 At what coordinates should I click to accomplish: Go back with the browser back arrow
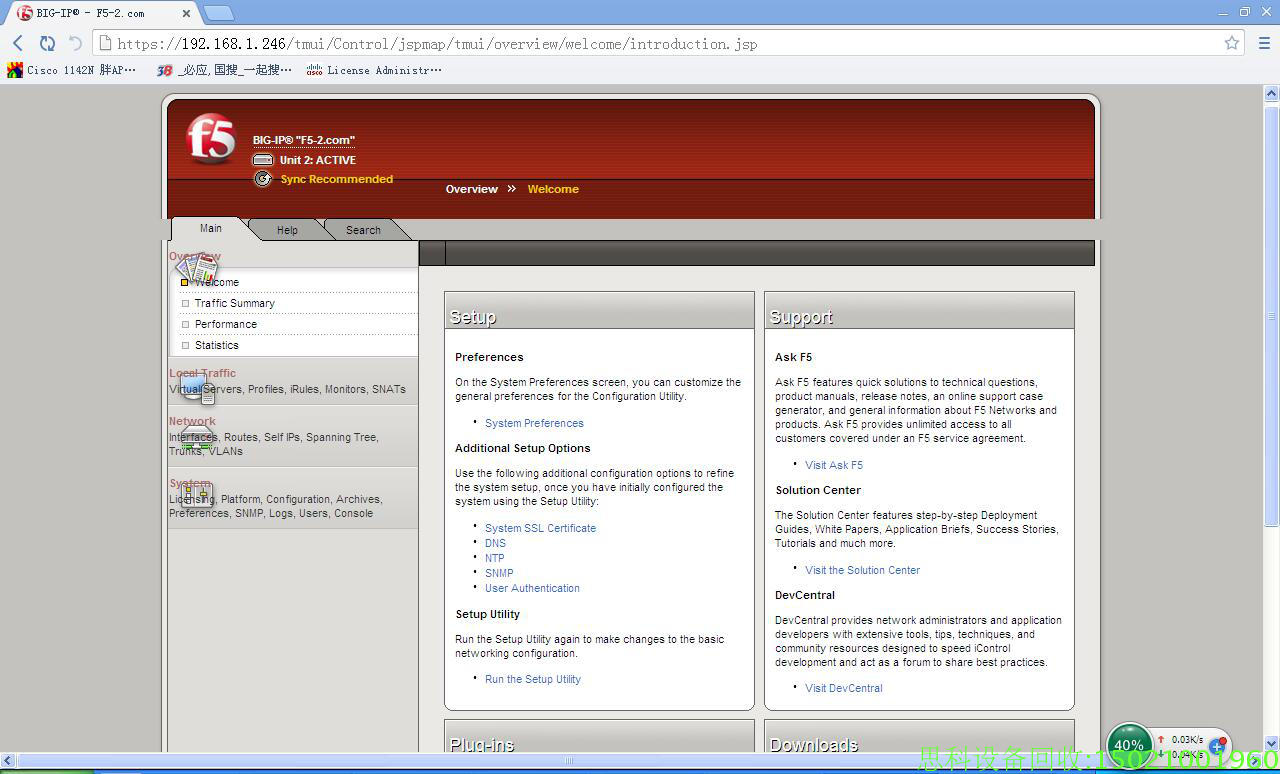point(18,43)
